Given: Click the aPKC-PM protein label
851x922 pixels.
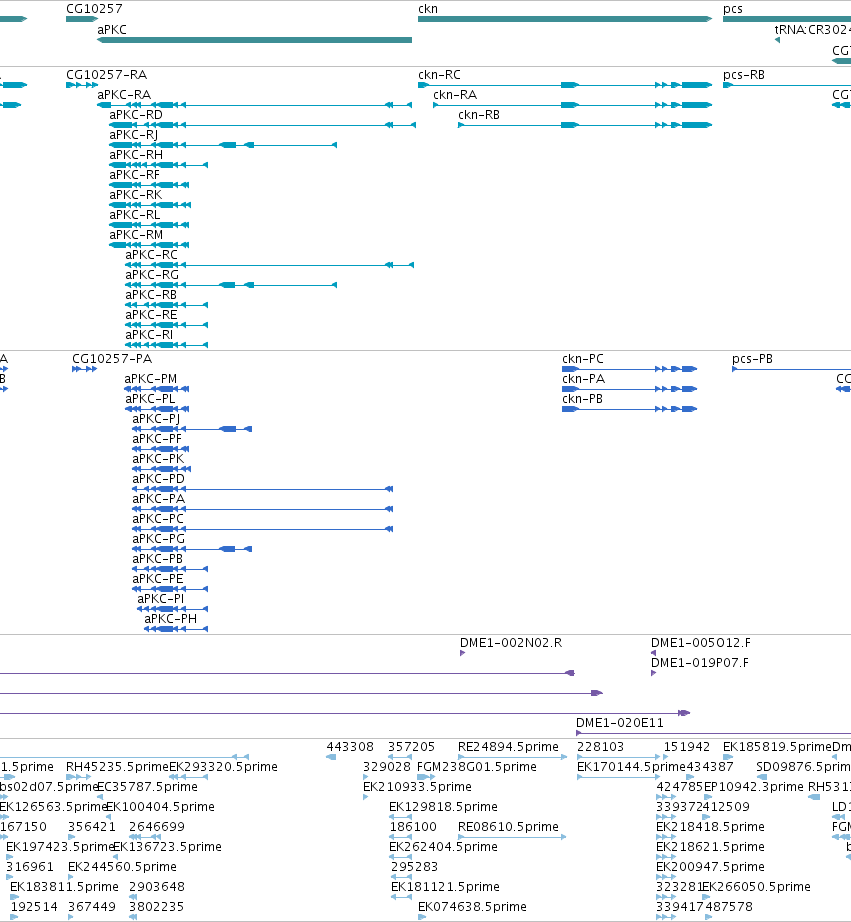Looking at the screenshot, I should tap(151, 379).
